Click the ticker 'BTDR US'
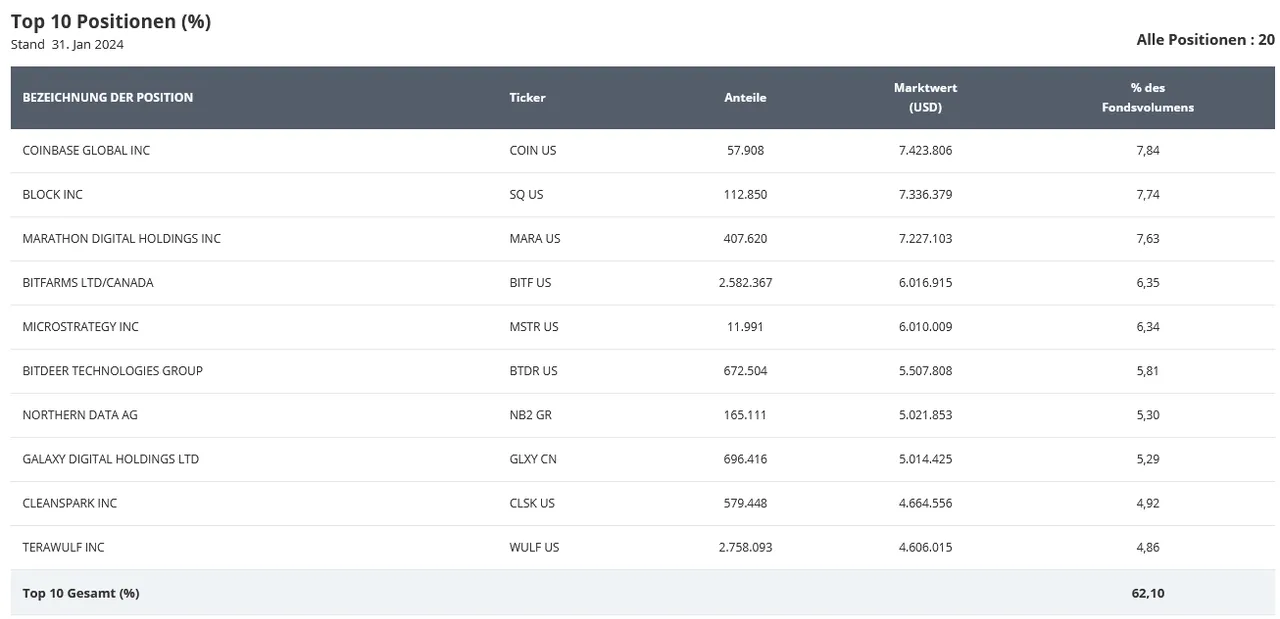 click(x=533, y=370)
